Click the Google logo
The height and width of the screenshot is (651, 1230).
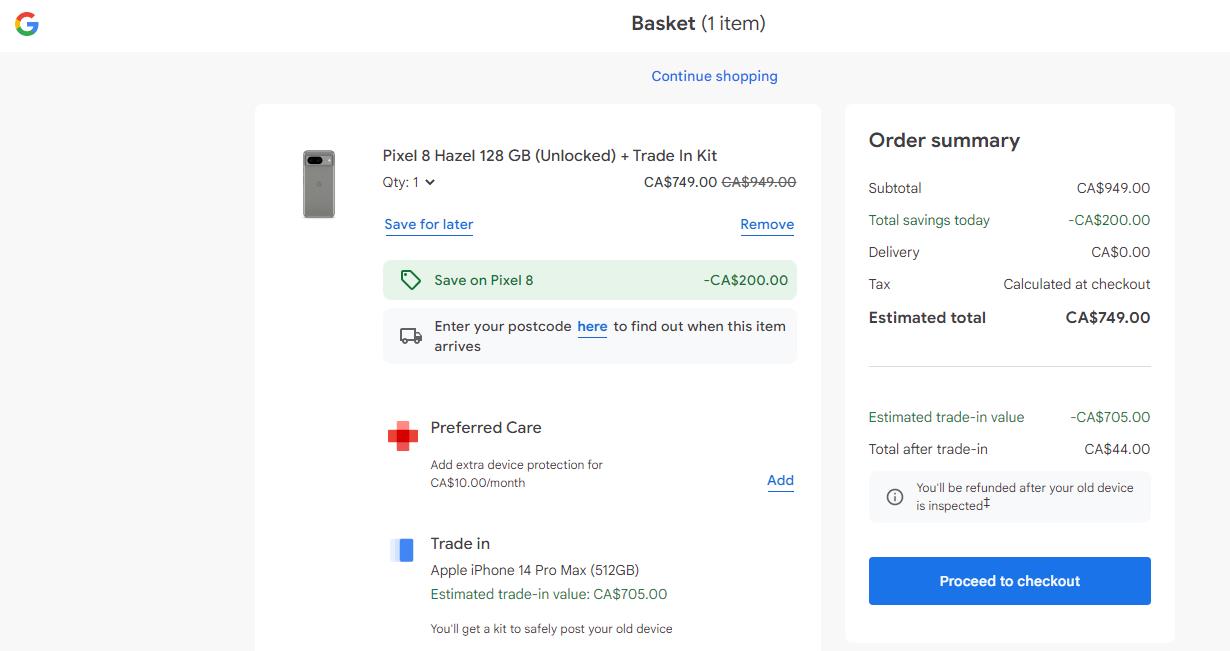tap(27, 25)
